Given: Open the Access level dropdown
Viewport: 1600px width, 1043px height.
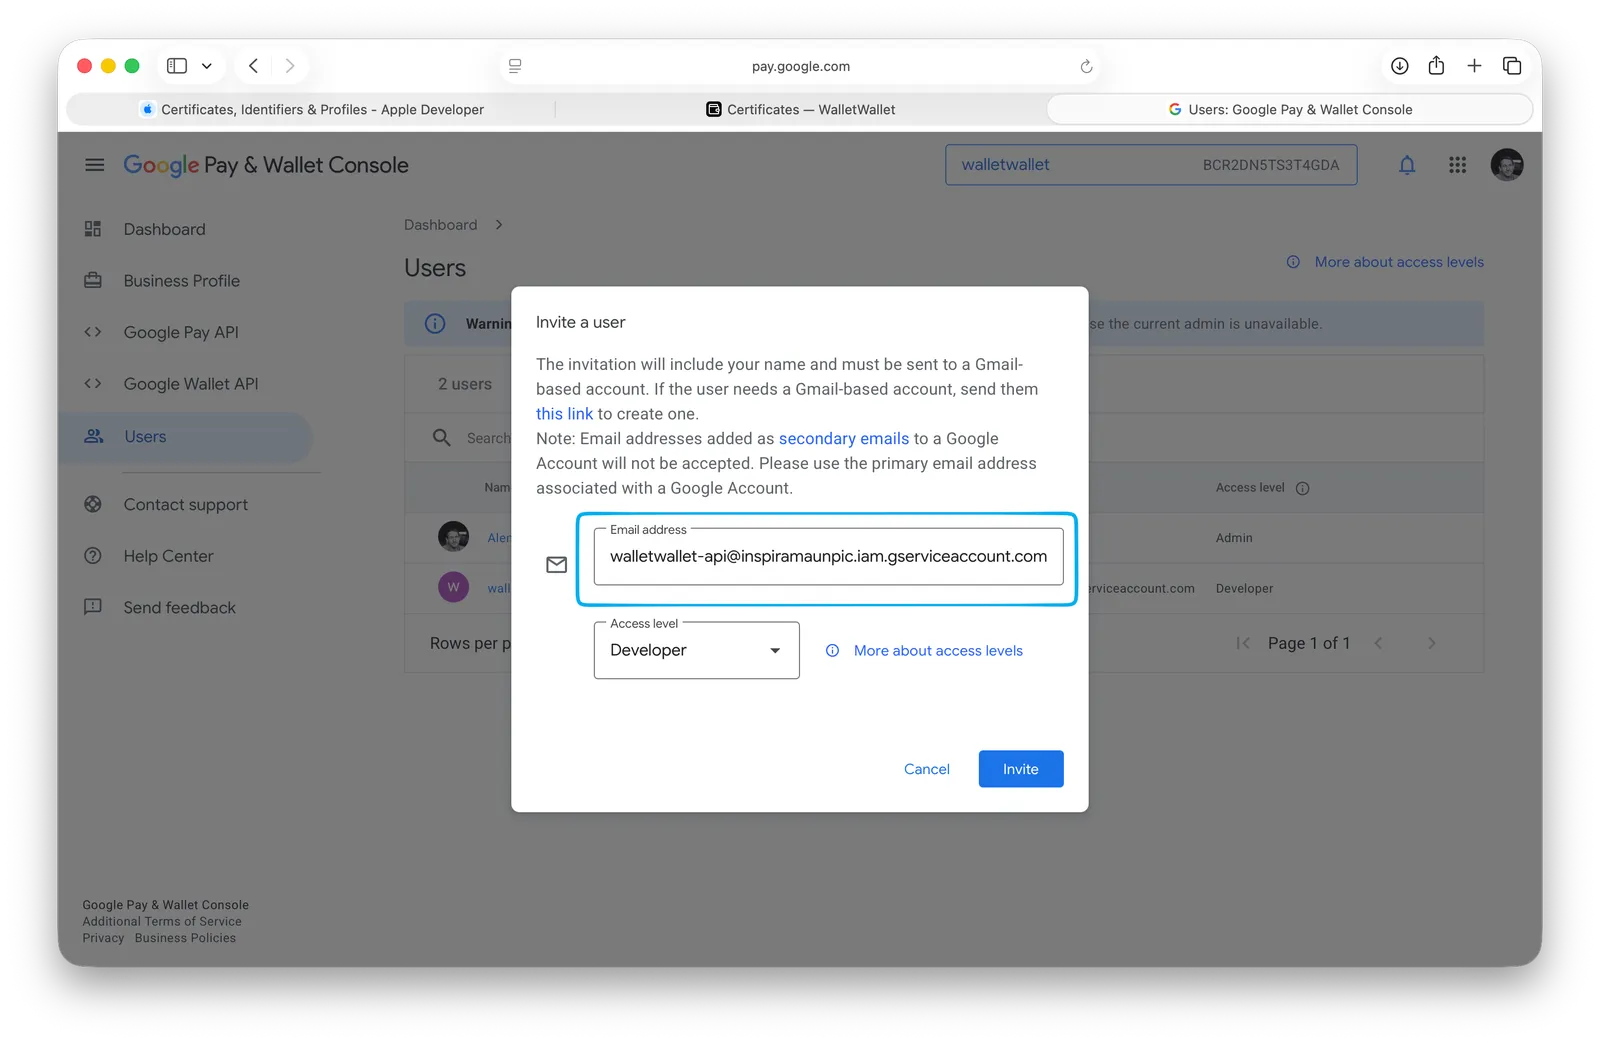Looking at the screenshot, I should [696, 650].
